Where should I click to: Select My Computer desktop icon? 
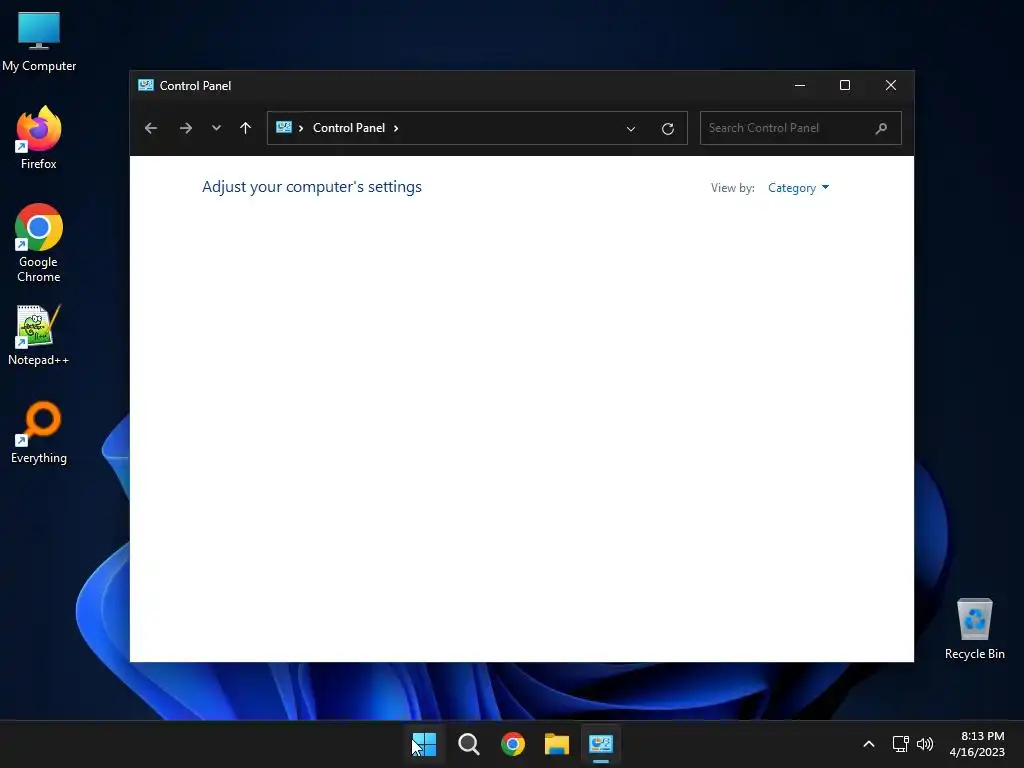point(39,42)
